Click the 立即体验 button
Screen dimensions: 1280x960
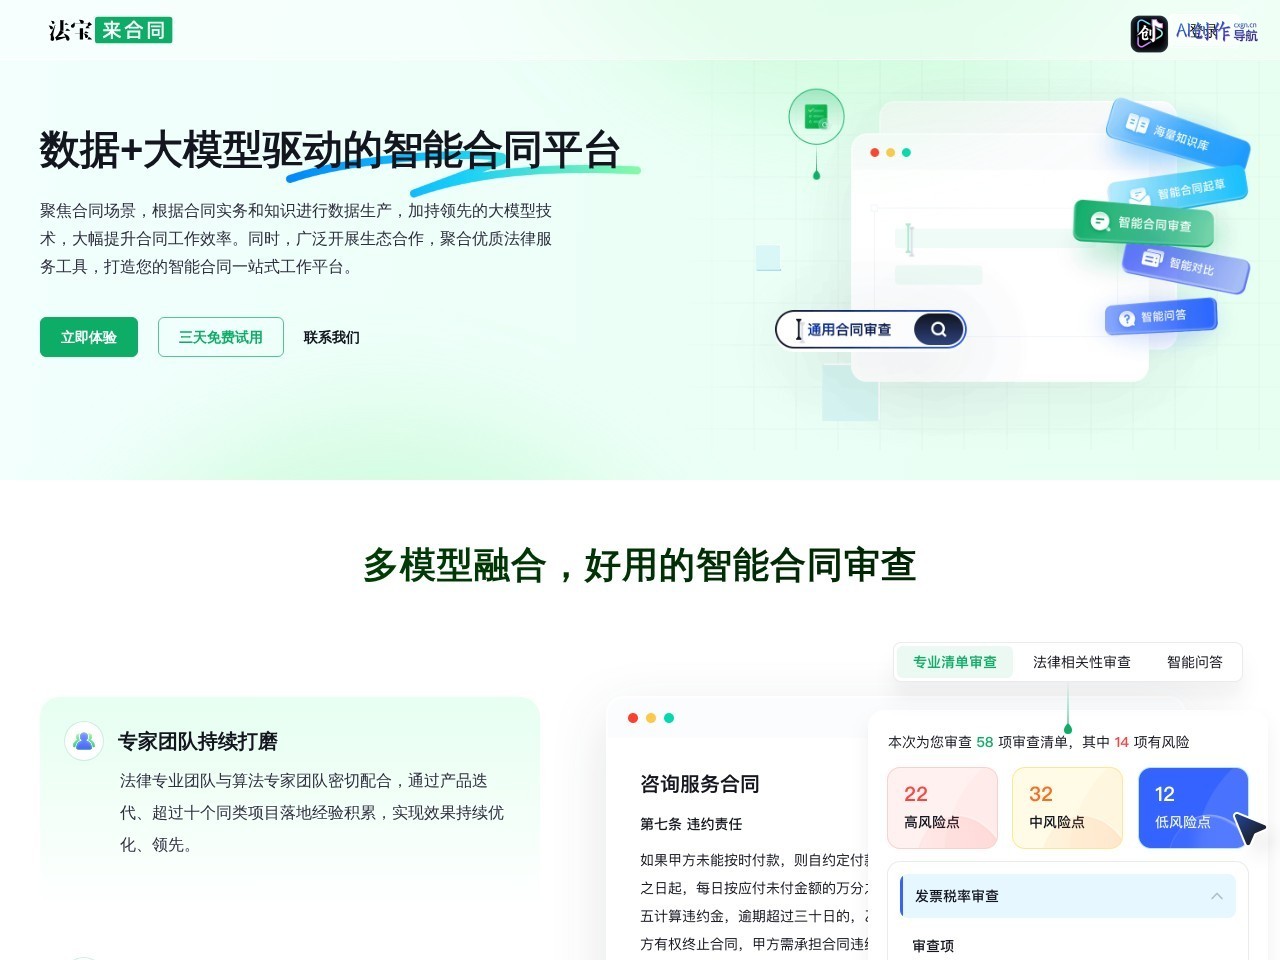[89, 337]
